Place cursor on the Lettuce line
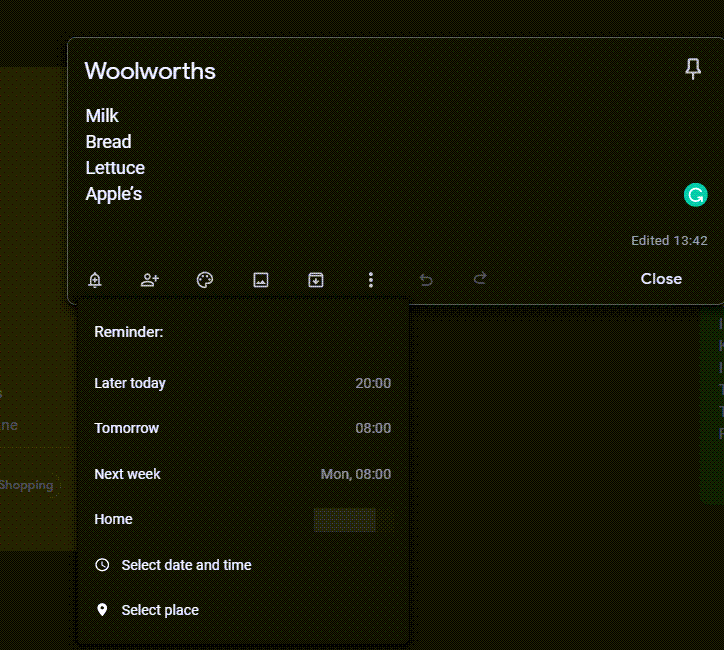The image size is (724, 650). click(x=115, y=168)
